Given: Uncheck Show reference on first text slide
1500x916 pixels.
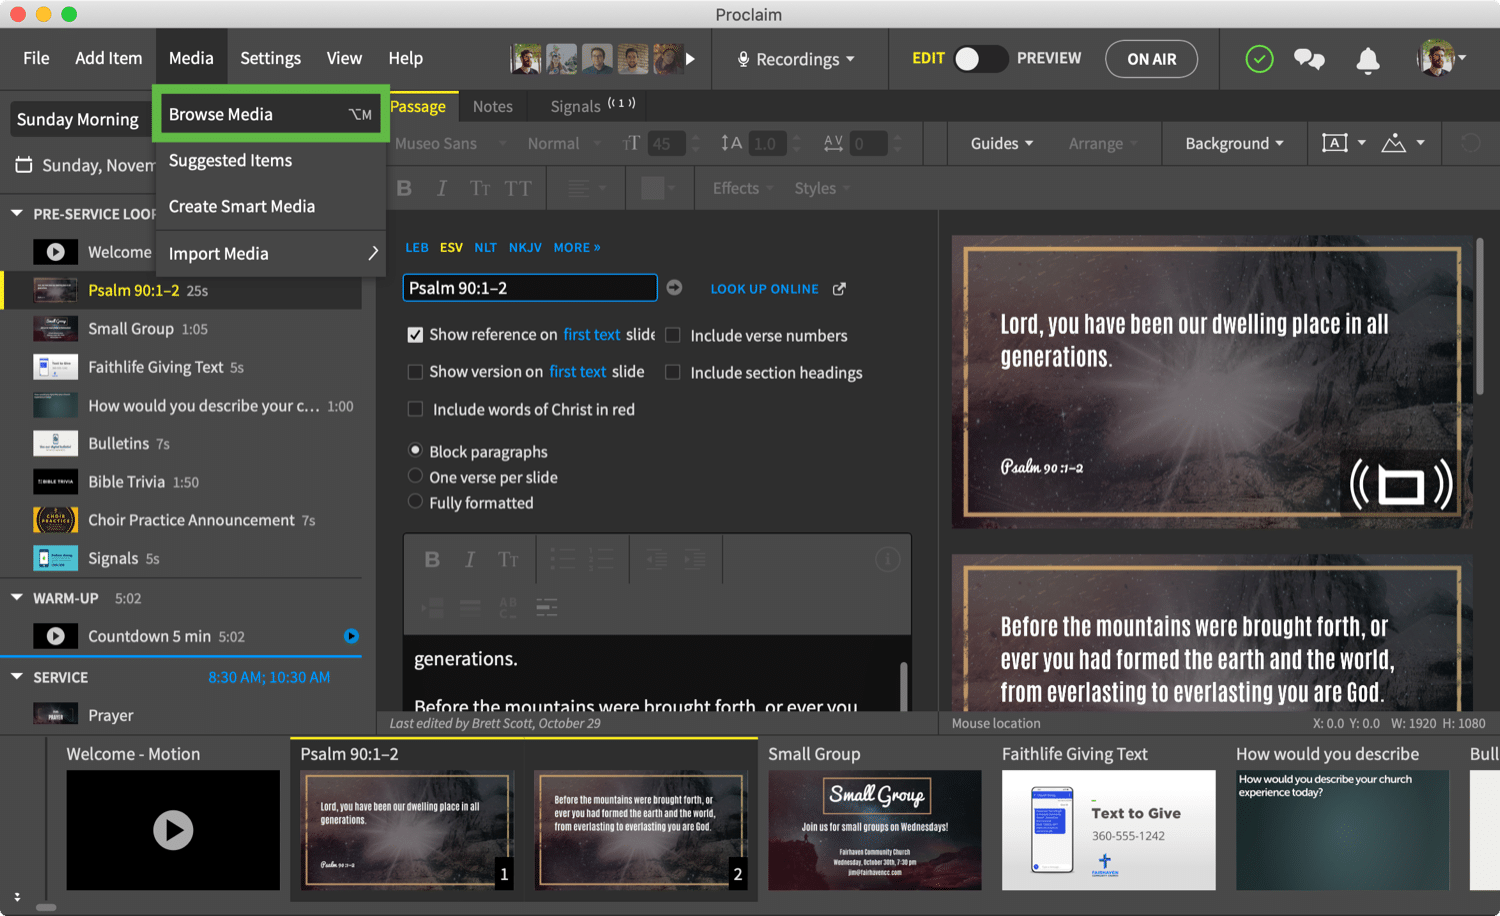Looking at the screenshot, I should pyautogui.click(x=415, y=335).
